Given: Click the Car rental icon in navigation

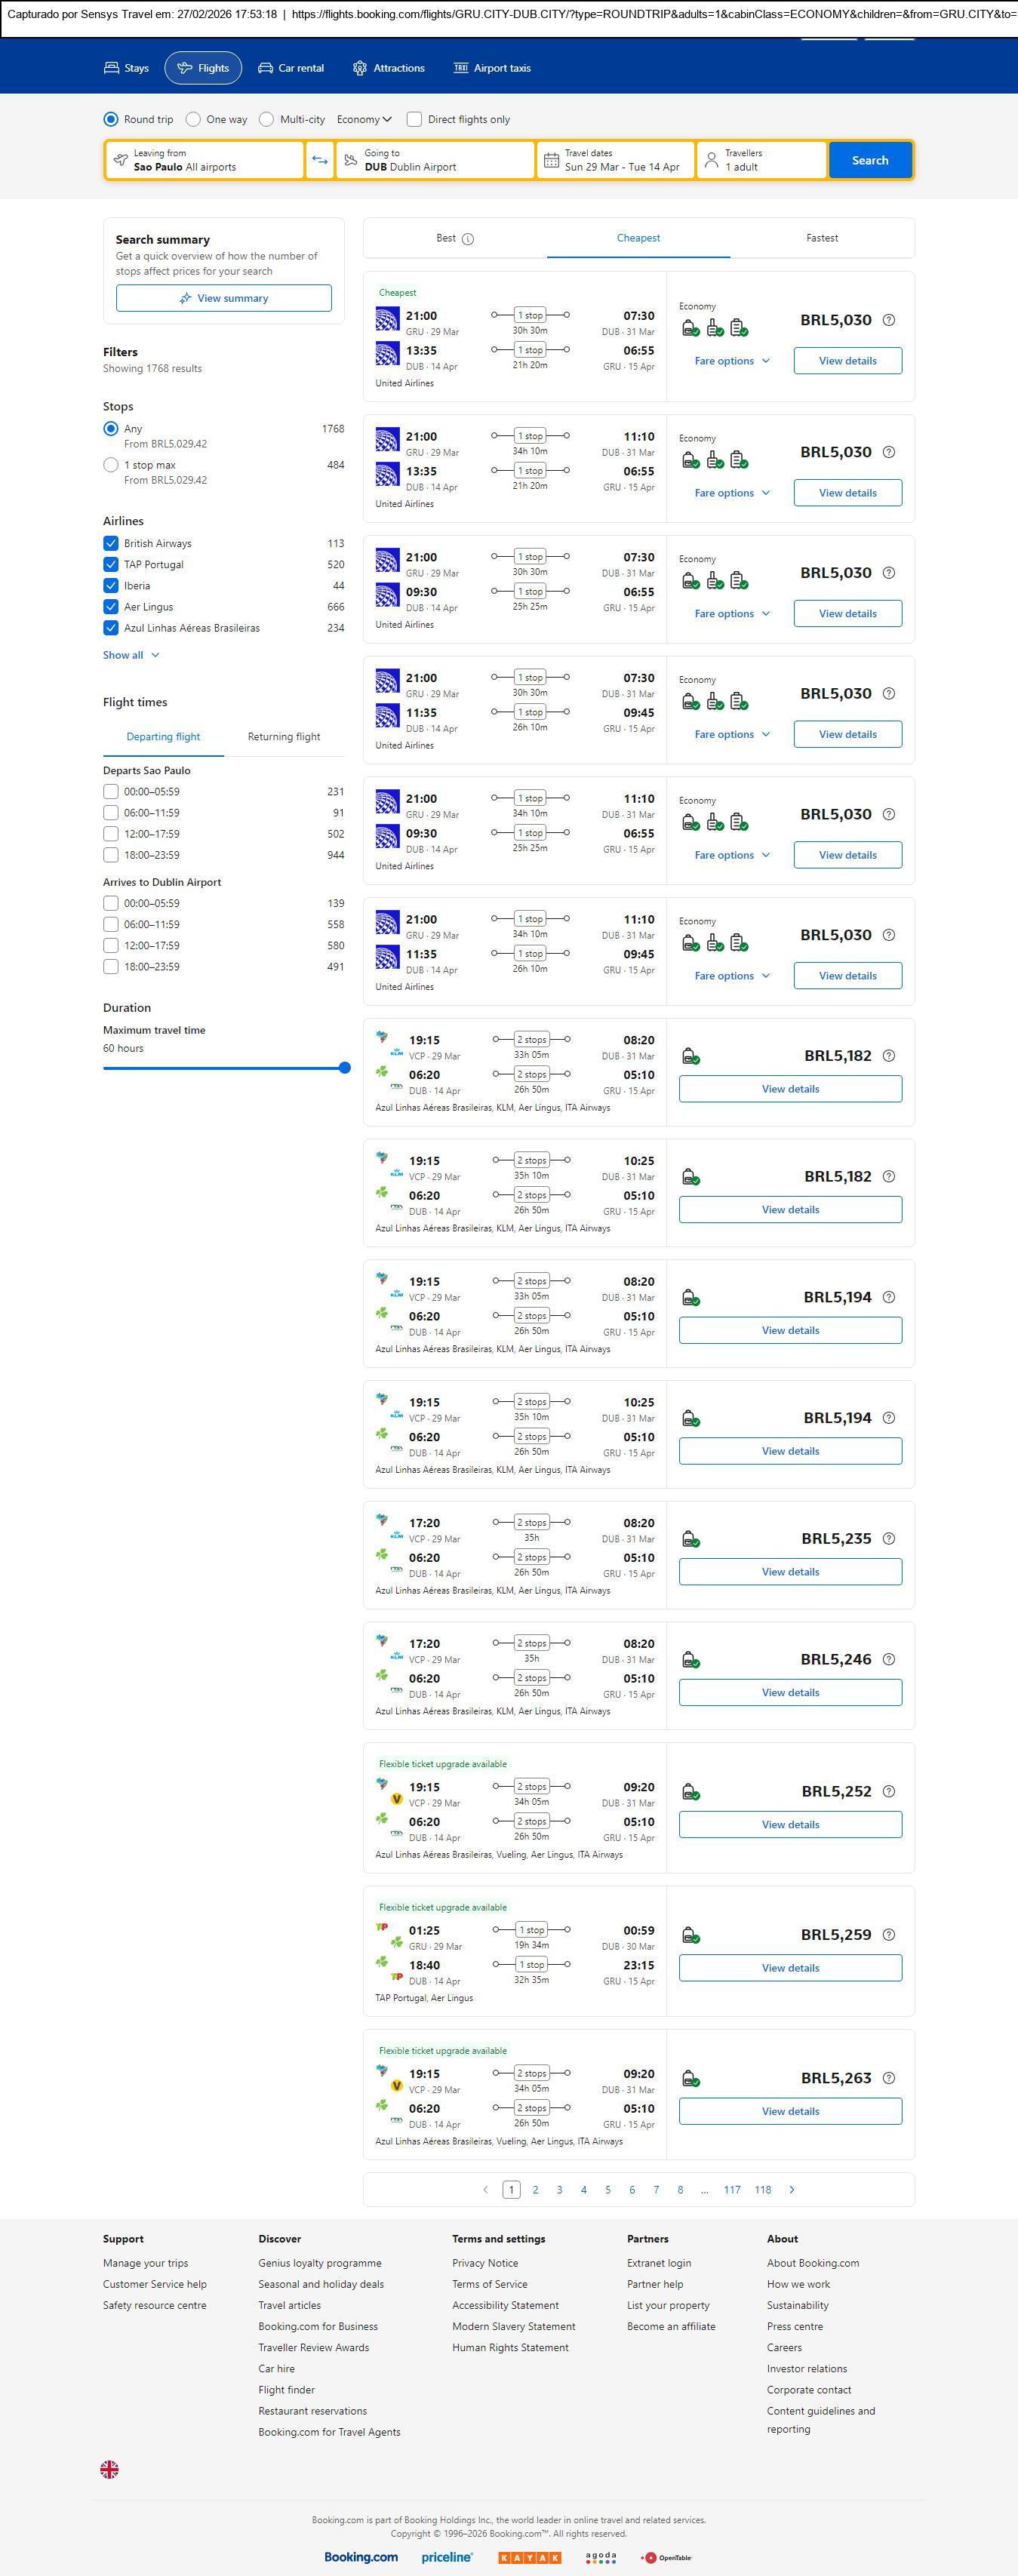Looking at the screenshot, I should [x=265, y=68].
